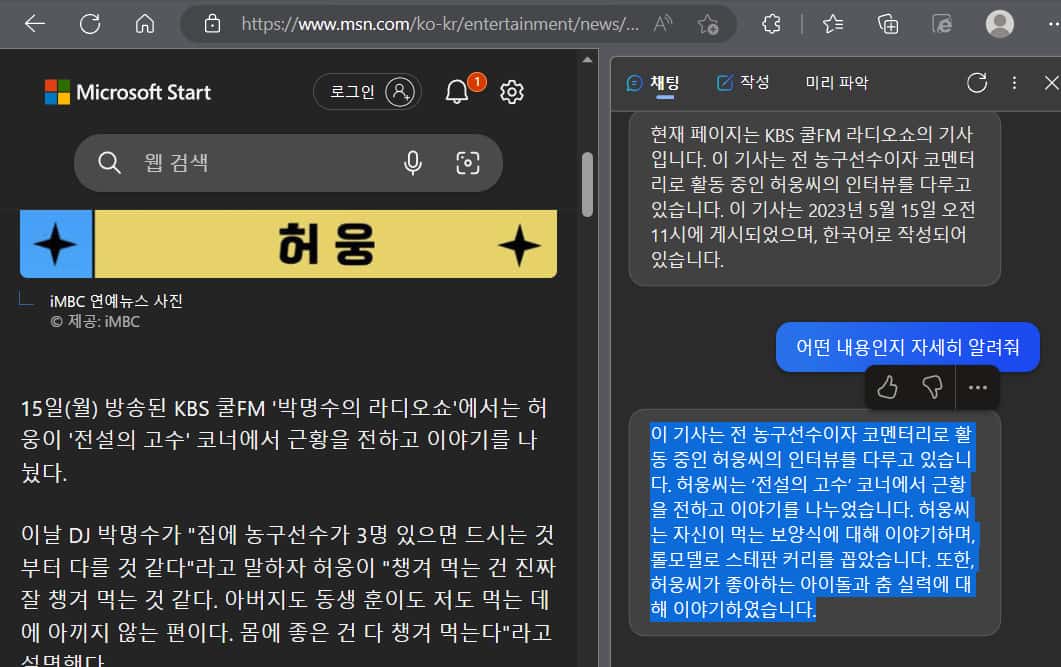This screenshot has width=1061, height=667.
Task: Click the scrollbar up arrow
Action: pyautogui.click(x=587, y=60)
